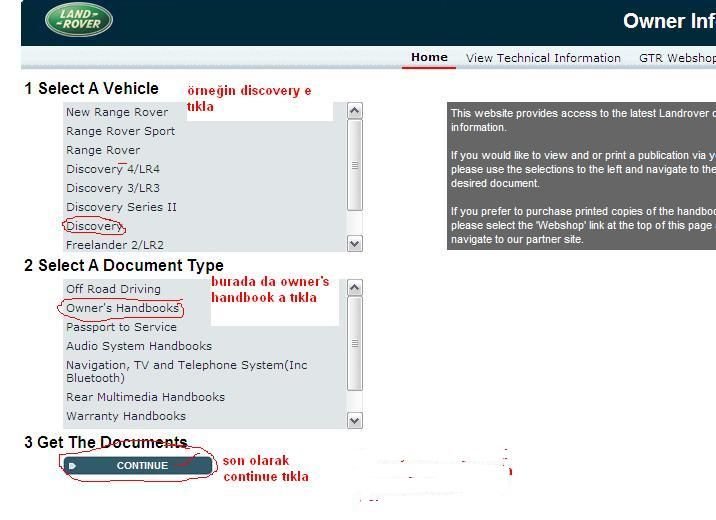Viewport: 716px width, 520px height.
Task: Select Discovery Series II vehicle
Action: [121, 207]
